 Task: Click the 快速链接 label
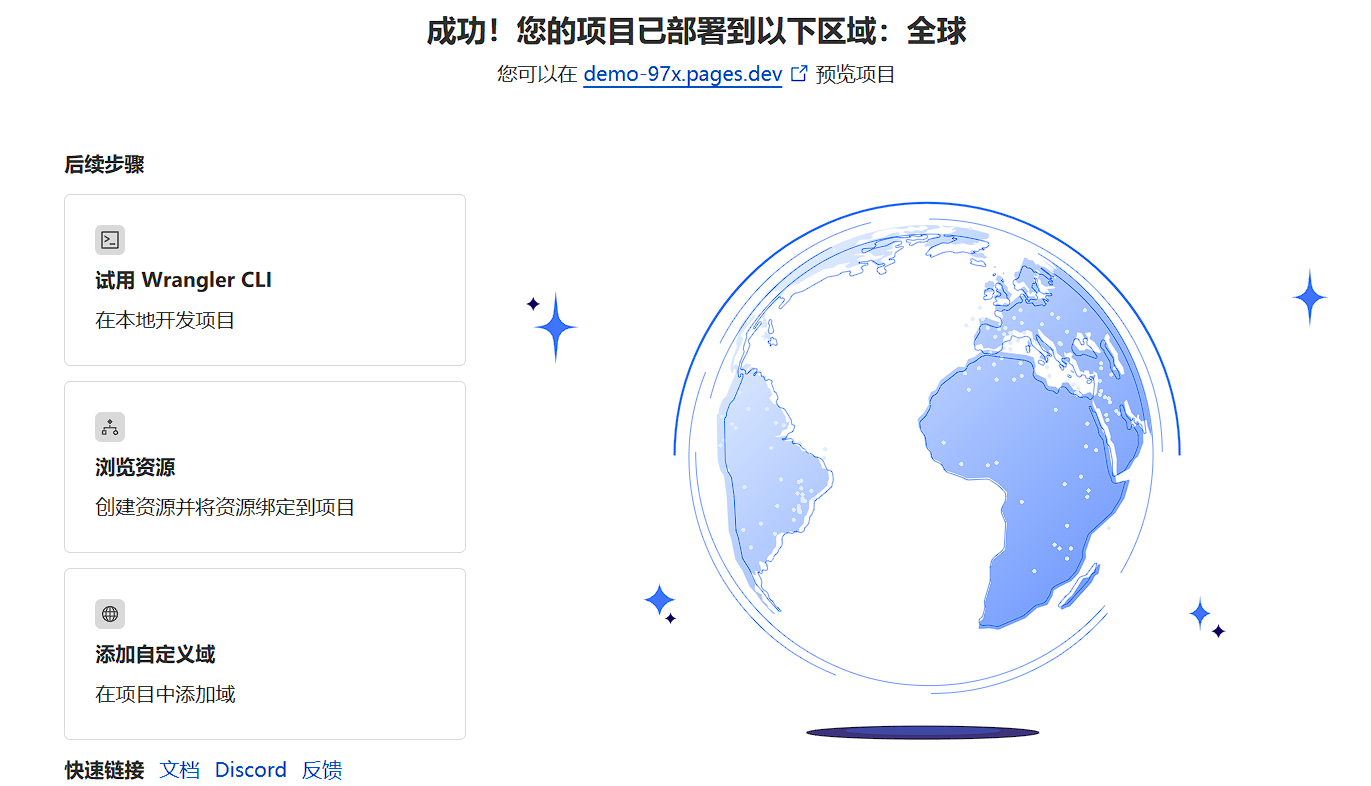(105, 770)
